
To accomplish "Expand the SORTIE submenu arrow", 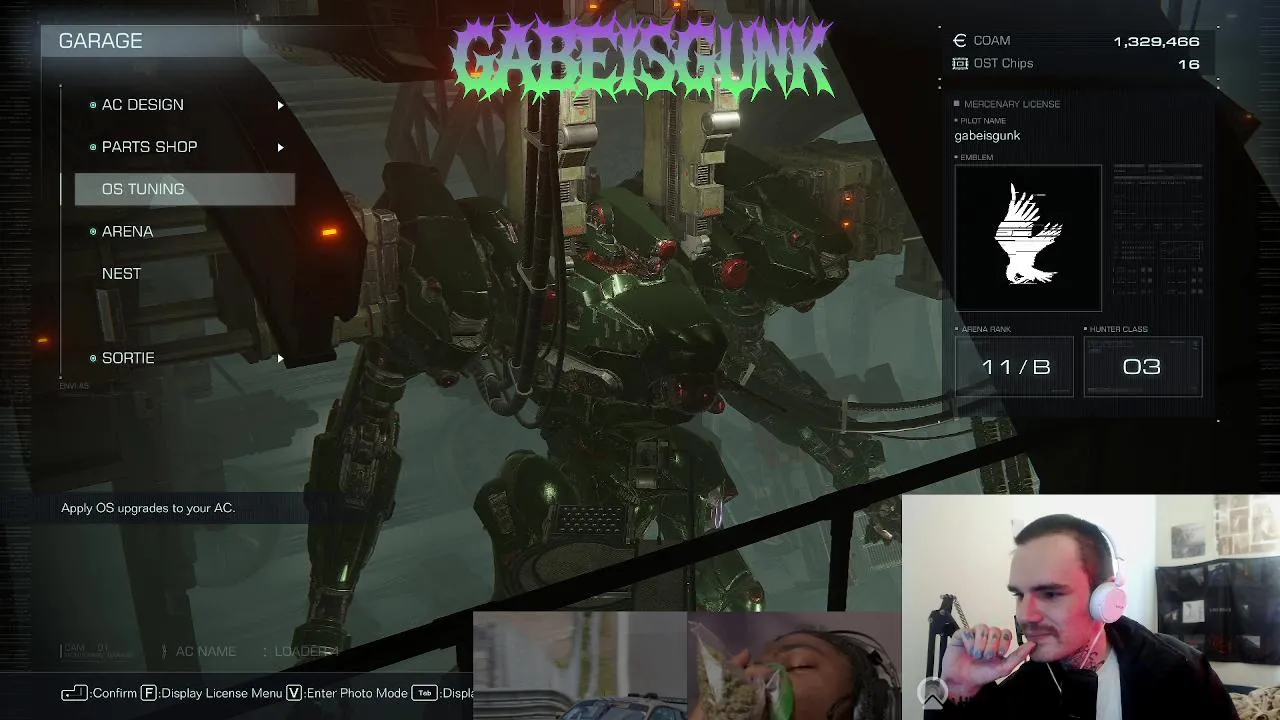I will [280, 358].
